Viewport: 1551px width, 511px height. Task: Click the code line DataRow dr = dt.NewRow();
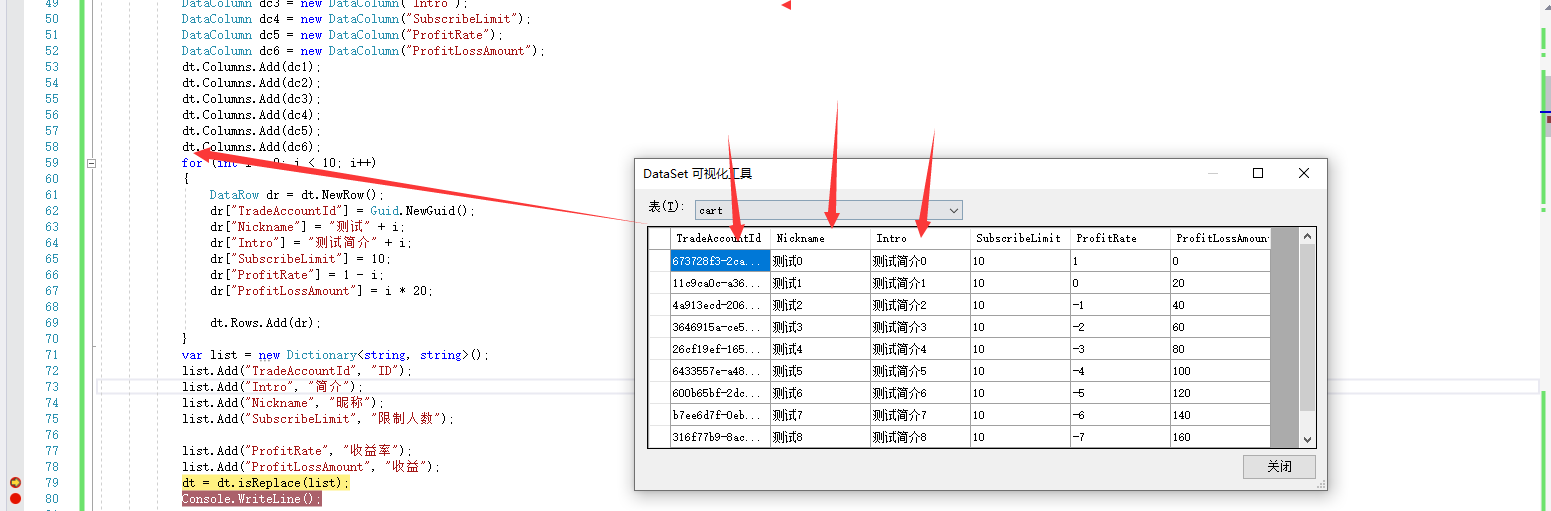click(x=297, y=194)
